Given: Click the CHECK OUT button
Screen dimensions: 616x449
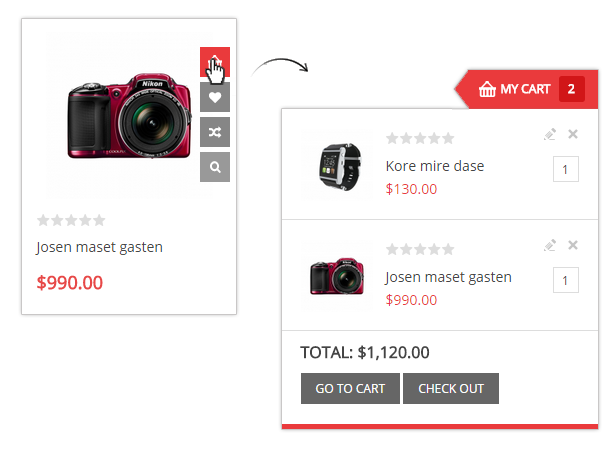Looking at the screenshot, I should [451, 389].
